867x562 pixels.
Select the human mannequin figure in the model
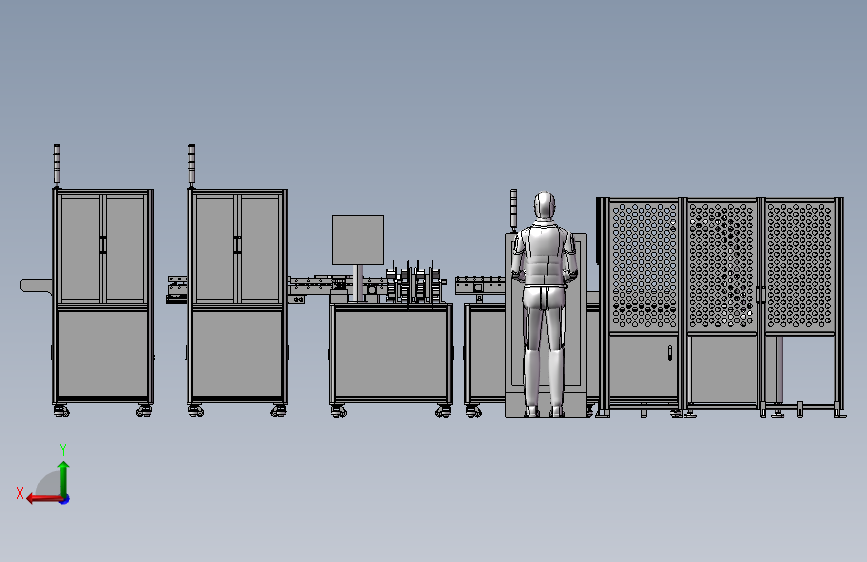click(x=545, y=303)
